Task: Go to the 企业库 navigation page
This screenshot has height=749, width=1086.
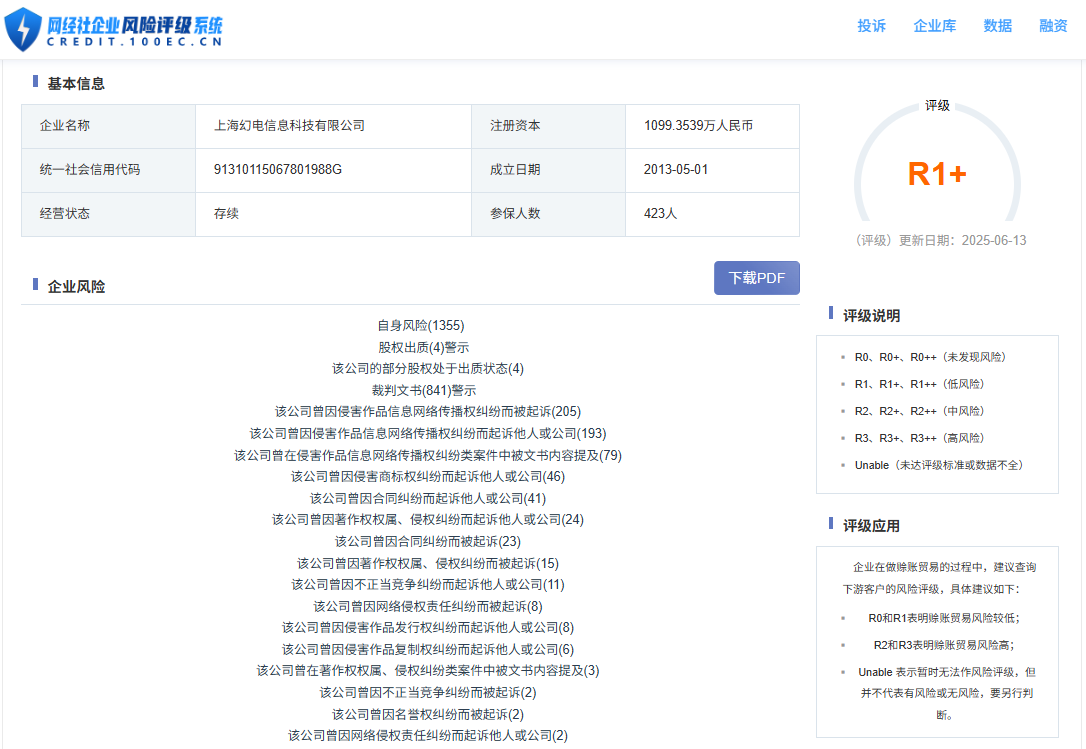Action: 934,26
